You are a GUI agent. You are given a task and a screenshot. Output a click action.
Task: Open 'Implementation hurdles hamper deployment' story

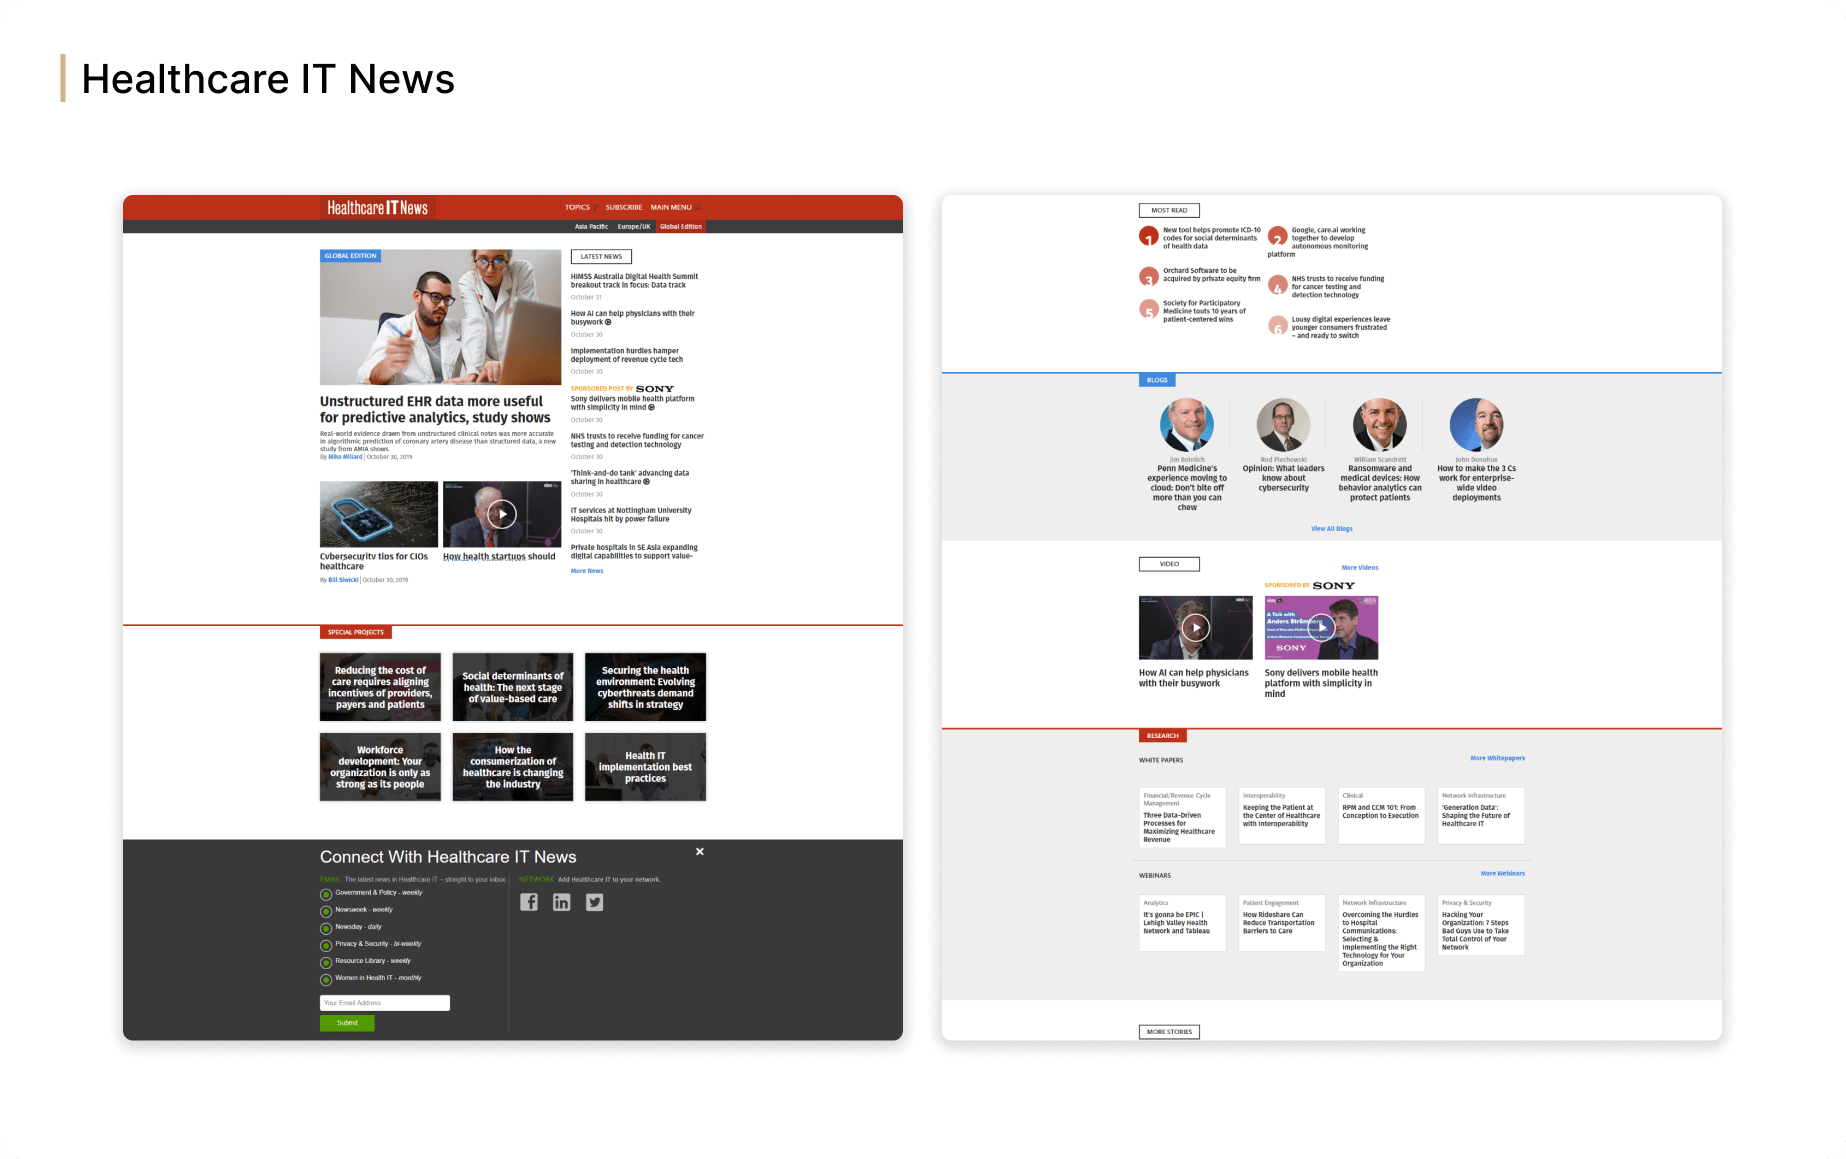(627, 355)
